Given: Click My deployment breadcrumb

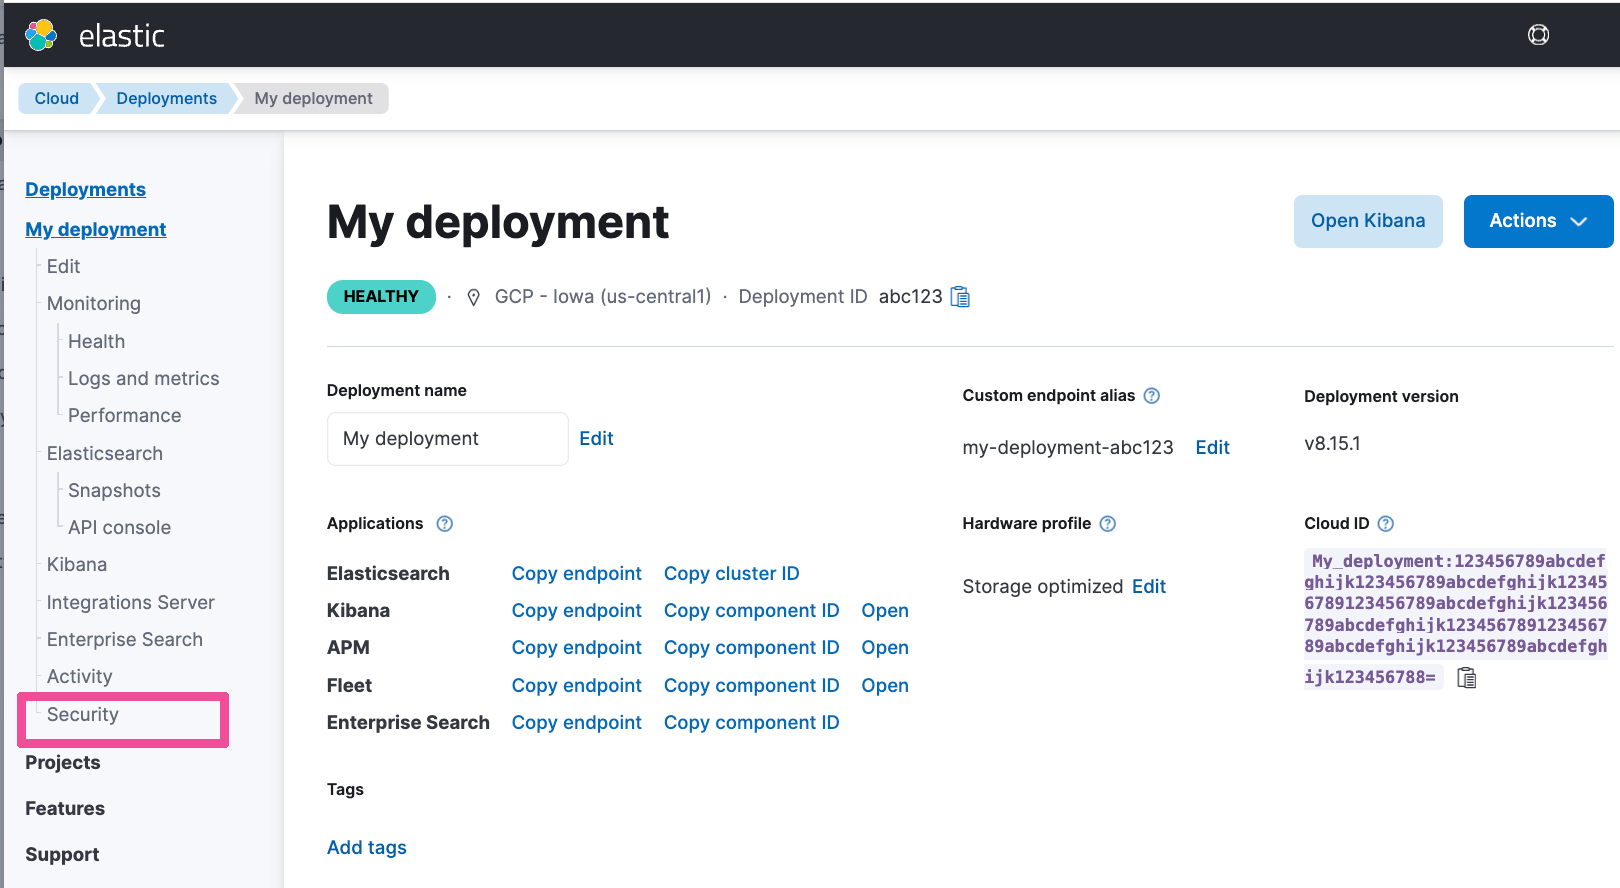Looking at the screenshot, I should point(313,98).
